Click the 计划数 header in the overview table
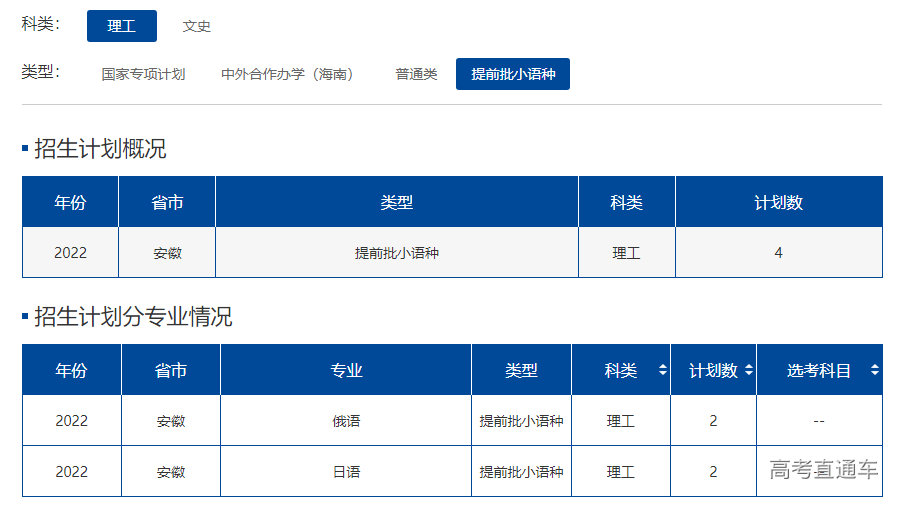Viewport: 907px width, 509px height. [x=779, y=202]
